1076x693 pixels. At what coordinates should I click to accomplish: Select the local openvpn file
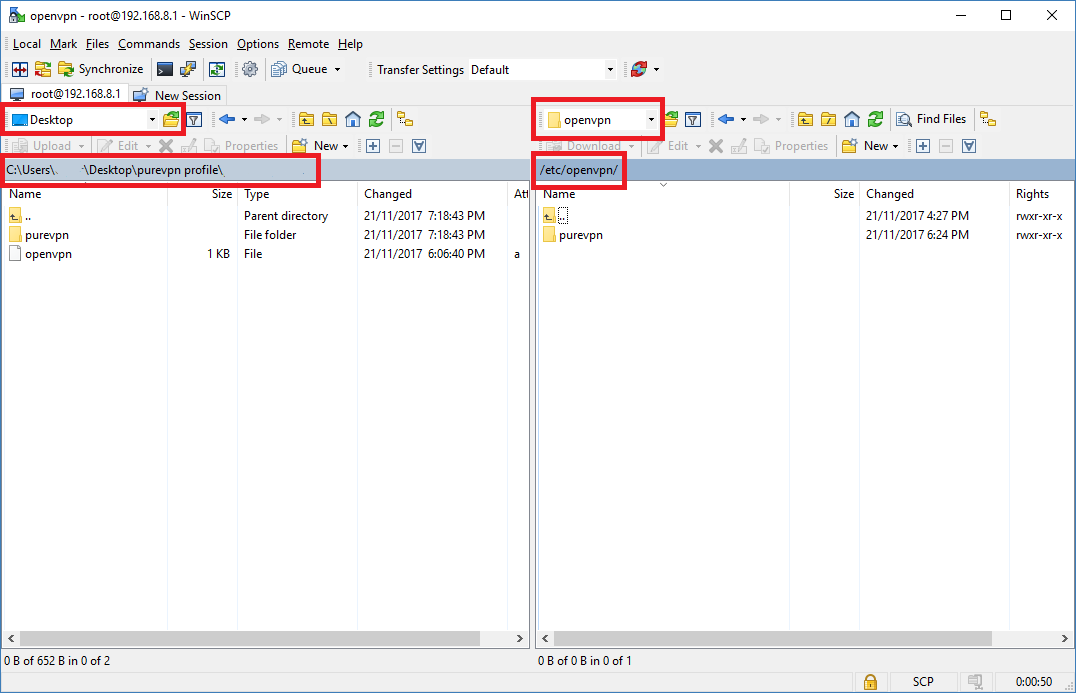click(x=48, y=255)
